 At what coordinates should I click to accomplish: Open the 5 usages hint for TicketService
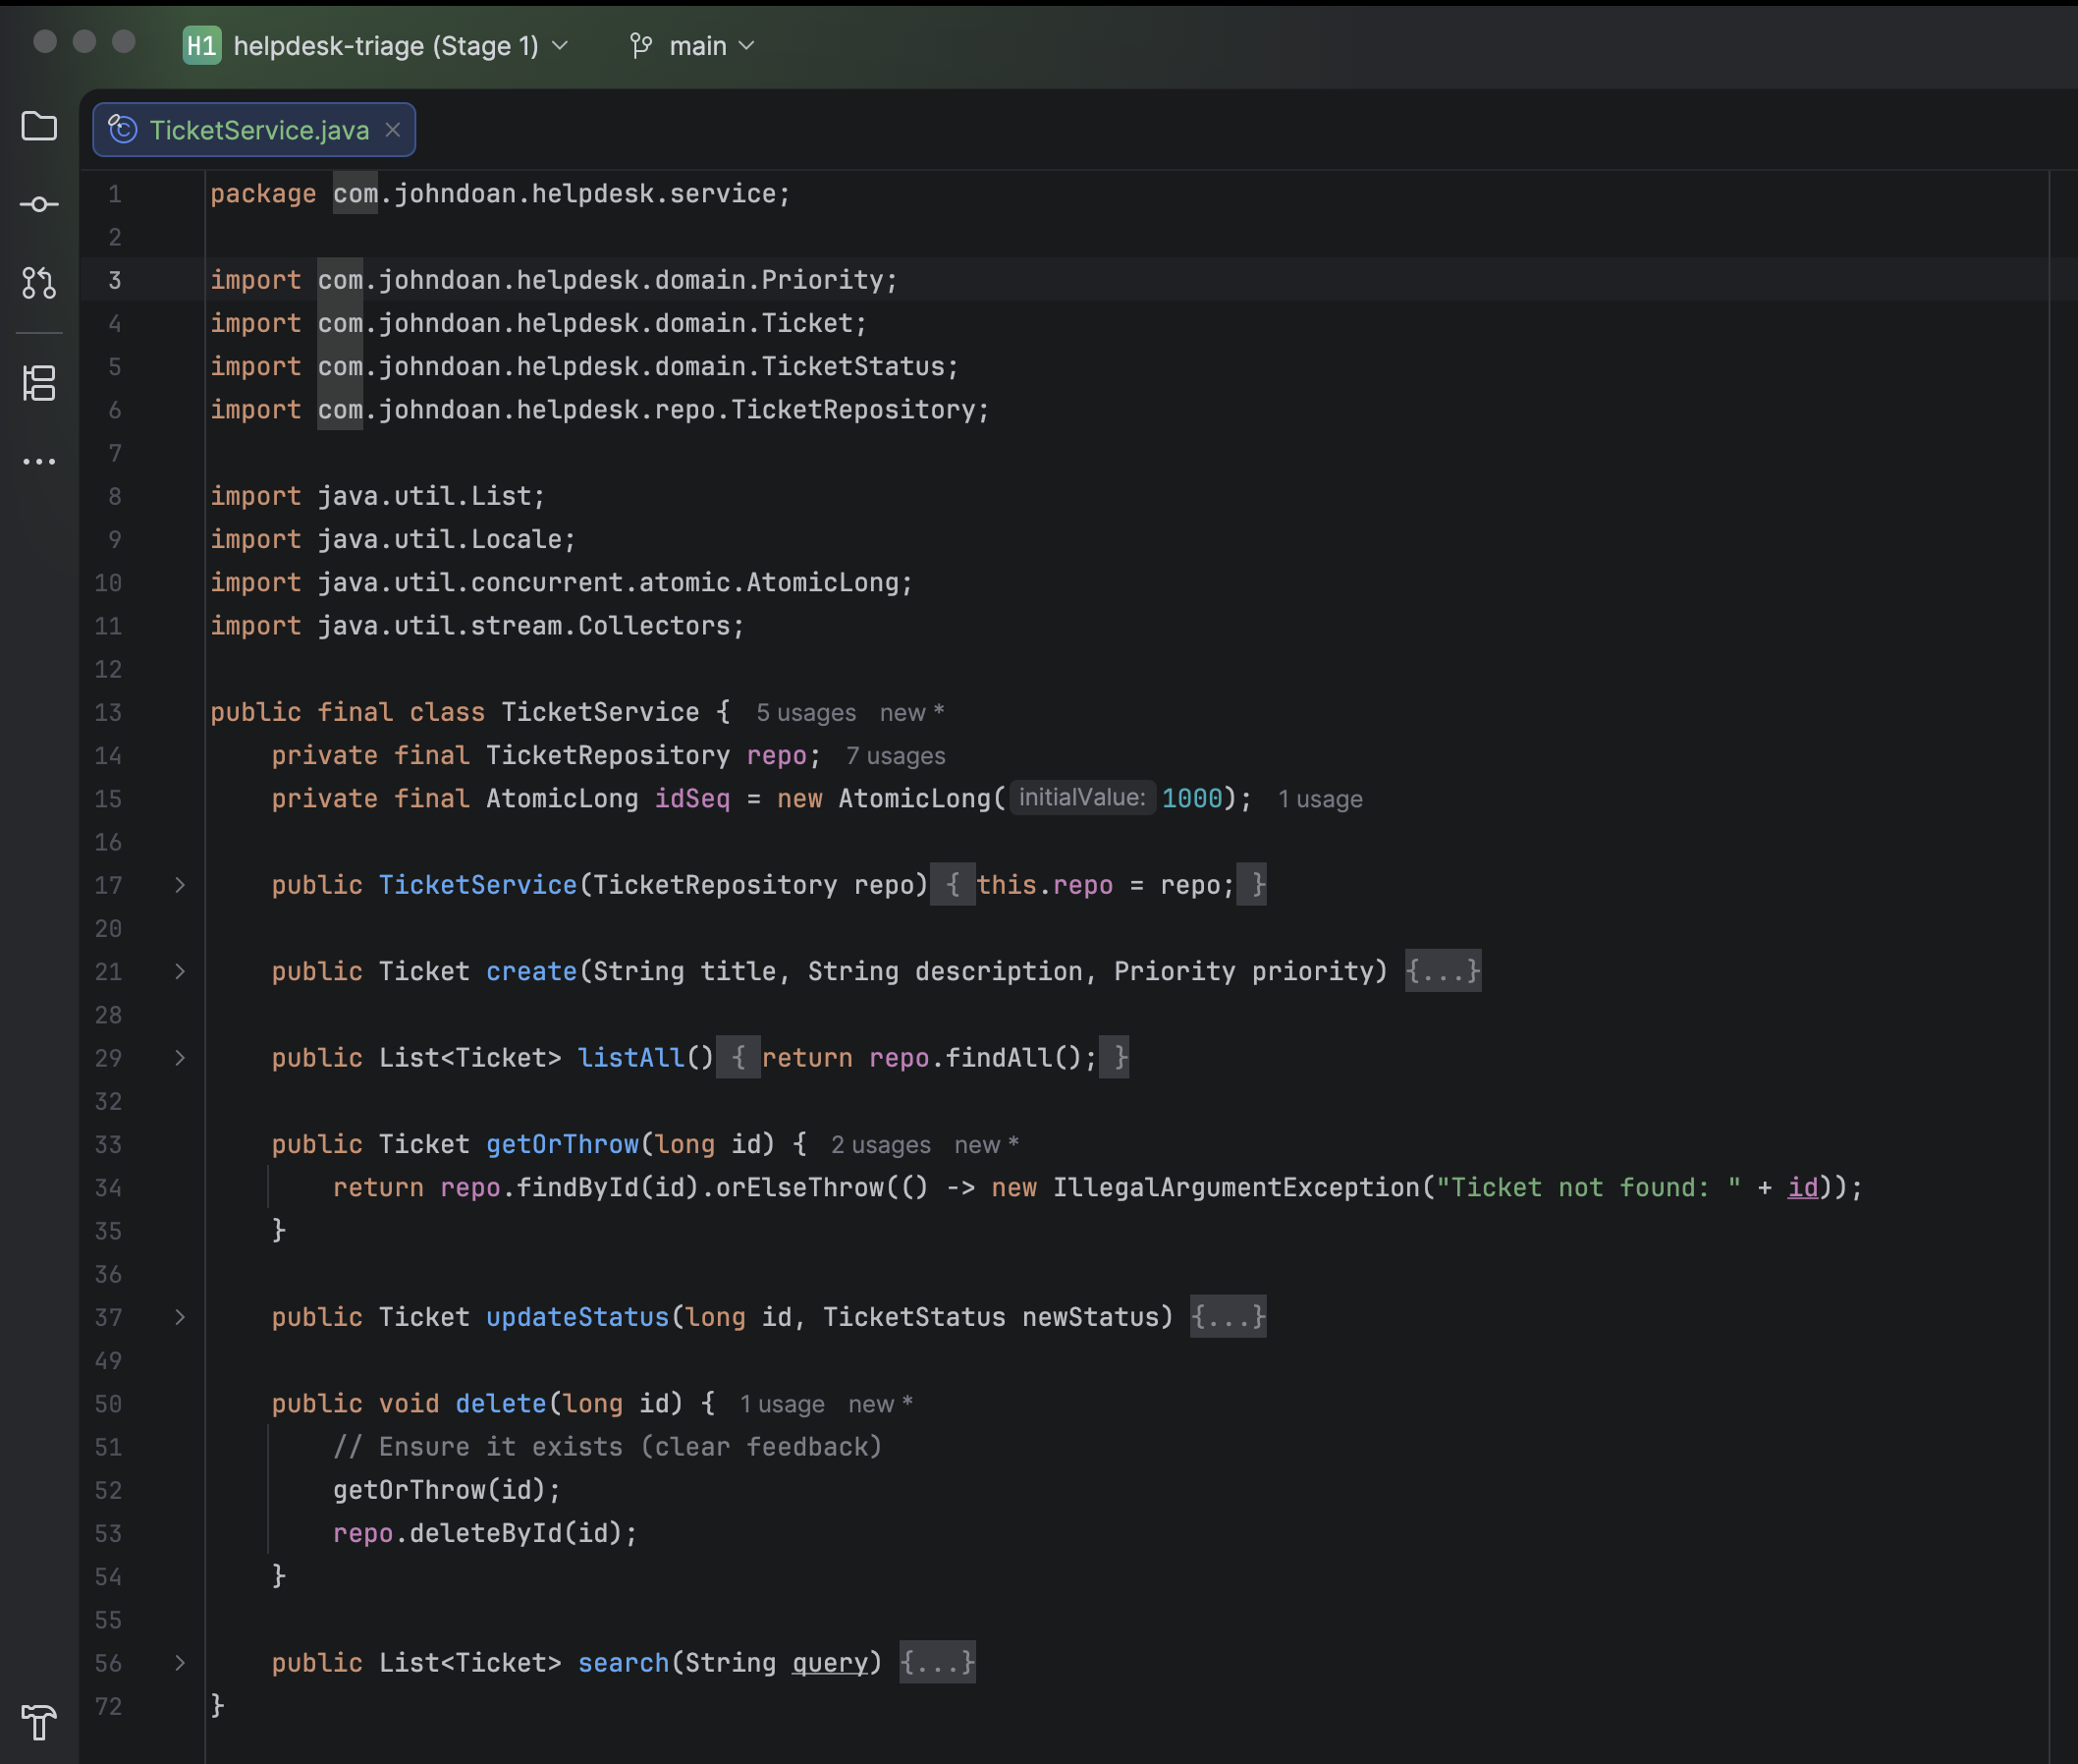point(805,712)
